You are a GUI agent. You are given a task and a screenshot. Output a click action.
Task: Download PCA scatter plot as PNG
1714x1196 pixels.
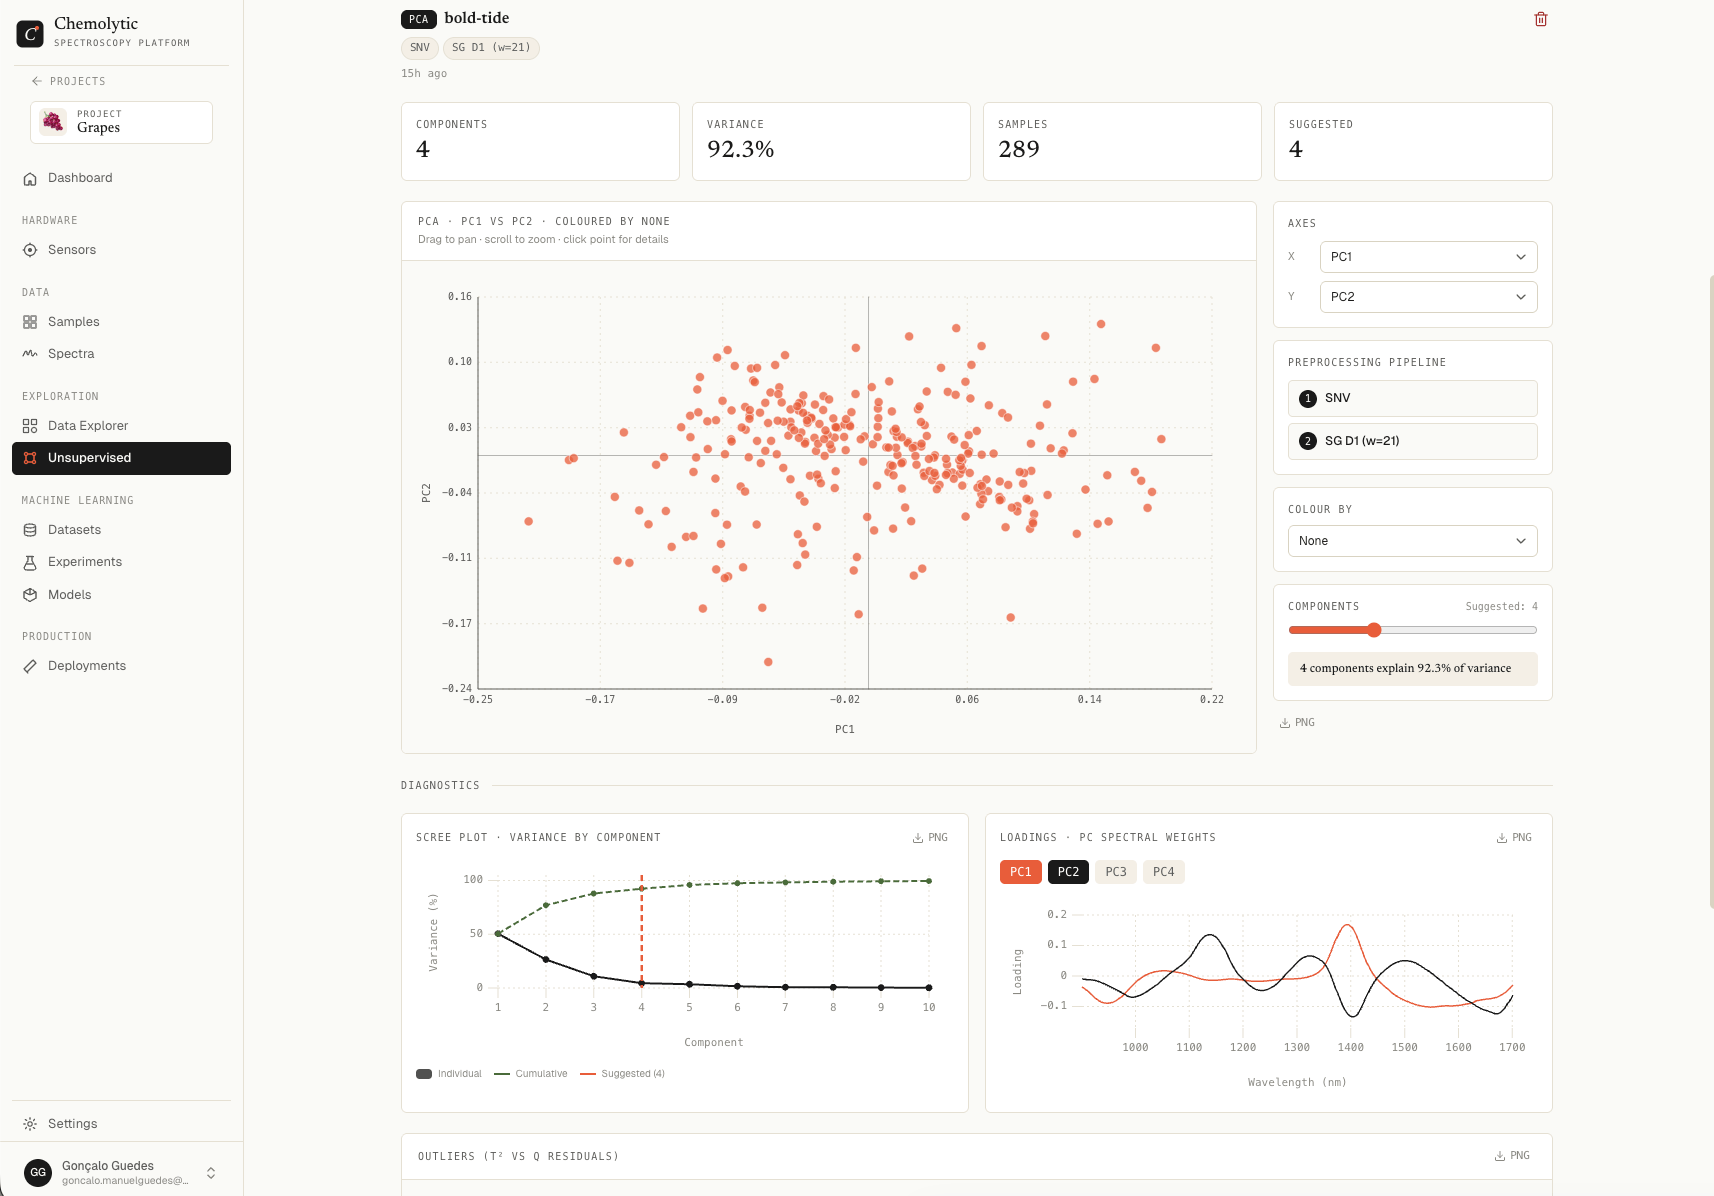[1297, 723]
